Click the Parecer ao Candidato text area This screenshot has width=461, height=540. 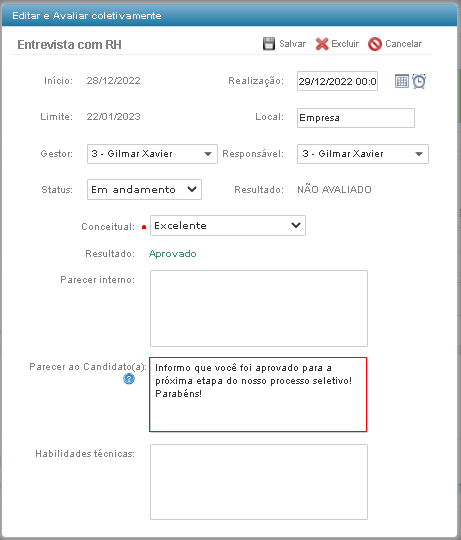click(x=258, y=394)
